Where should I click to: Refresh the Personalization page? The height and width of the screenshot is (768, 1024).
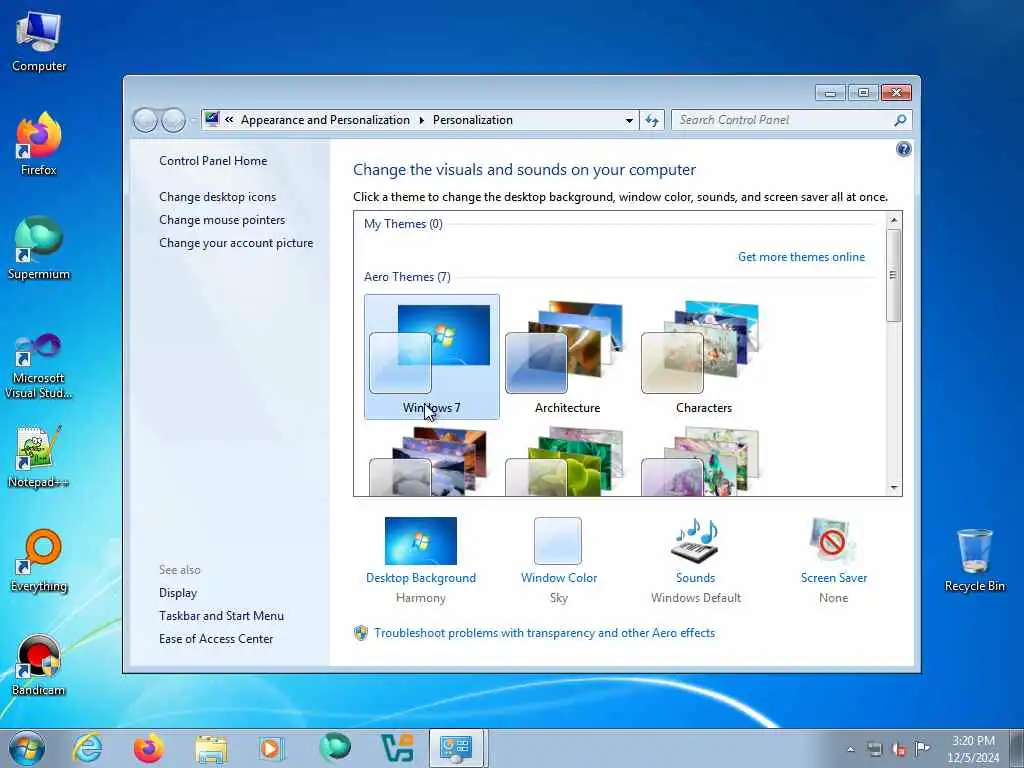(x=652, y=120)
